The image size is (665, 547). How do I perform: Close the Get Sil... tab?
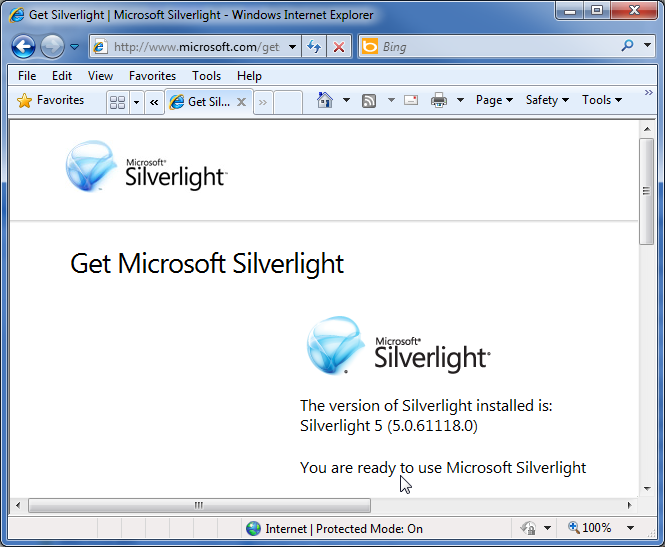[241, 102]
